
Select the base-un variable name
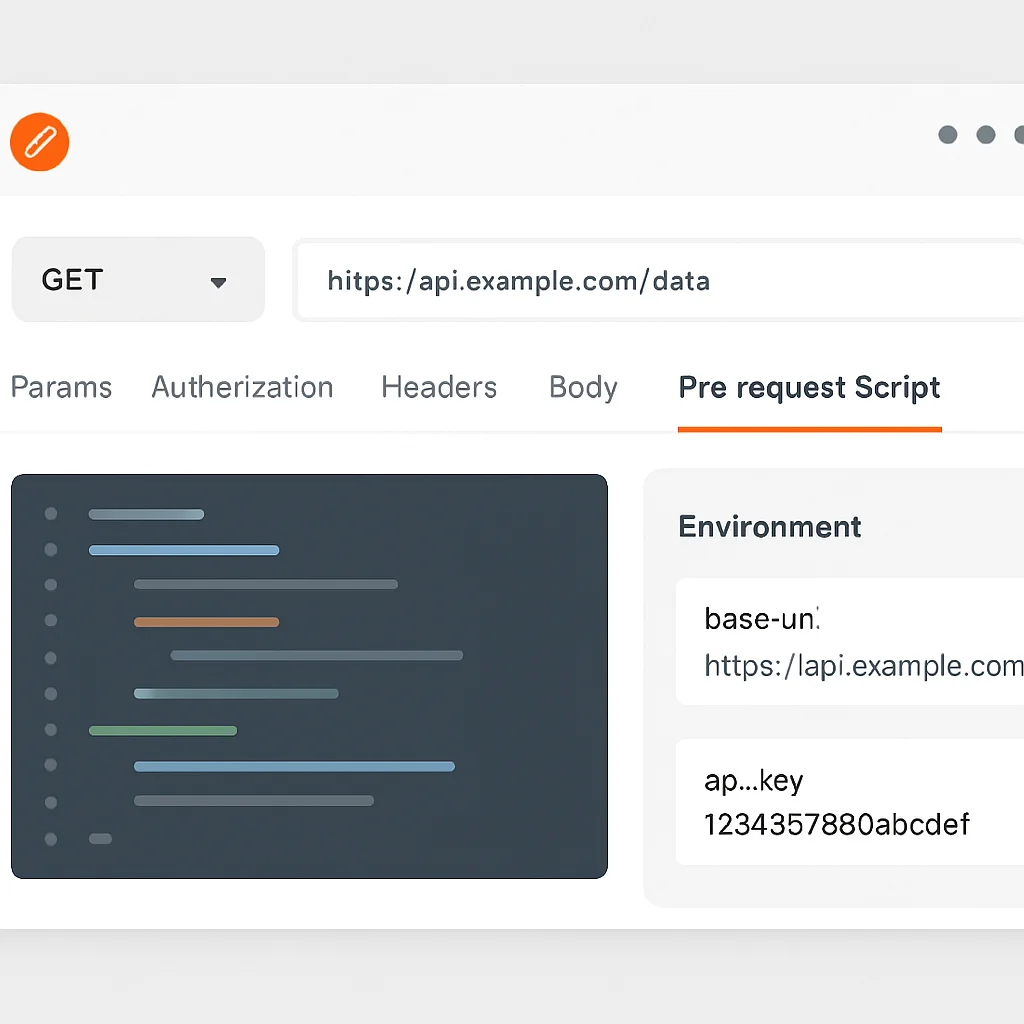point(761,618)
